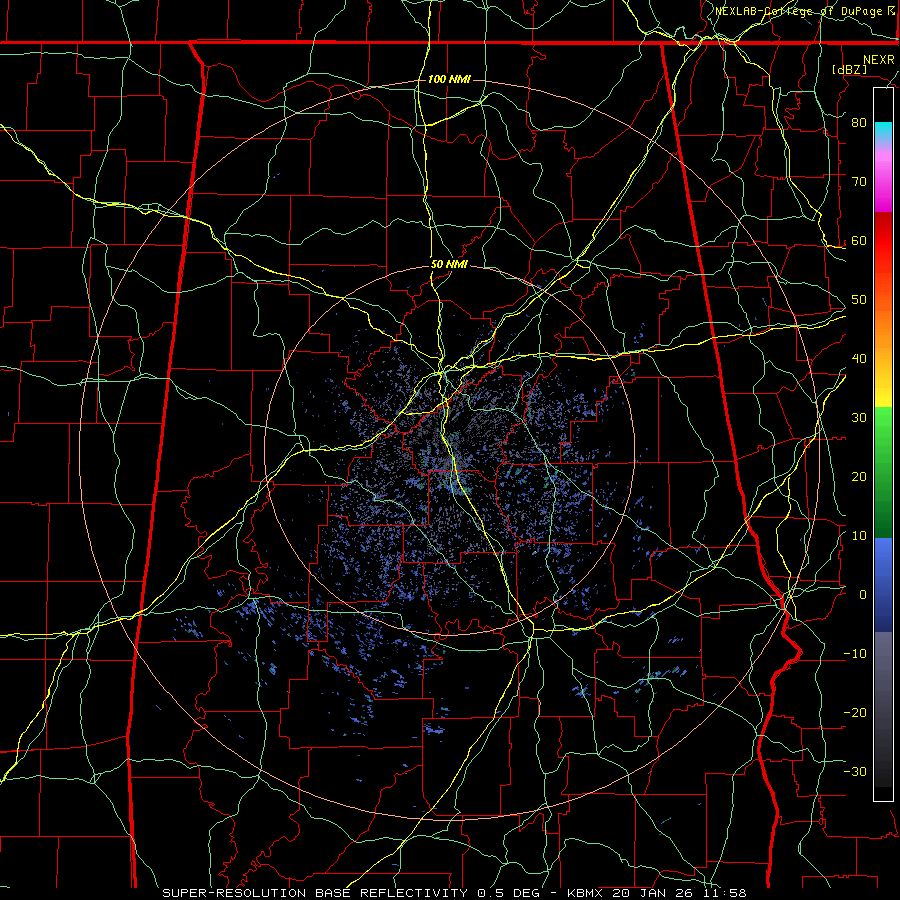Click the 40 dBZ scale label
Viewport: 900px width, 900px height.
[859, 358]
